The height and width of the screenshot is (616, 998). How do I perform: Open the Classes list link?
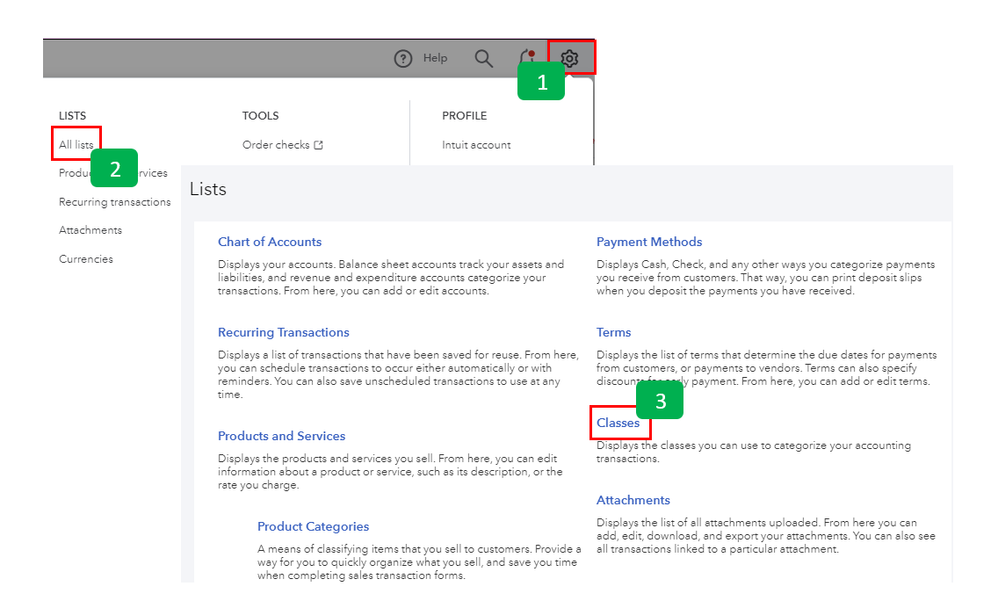point(618,423)
